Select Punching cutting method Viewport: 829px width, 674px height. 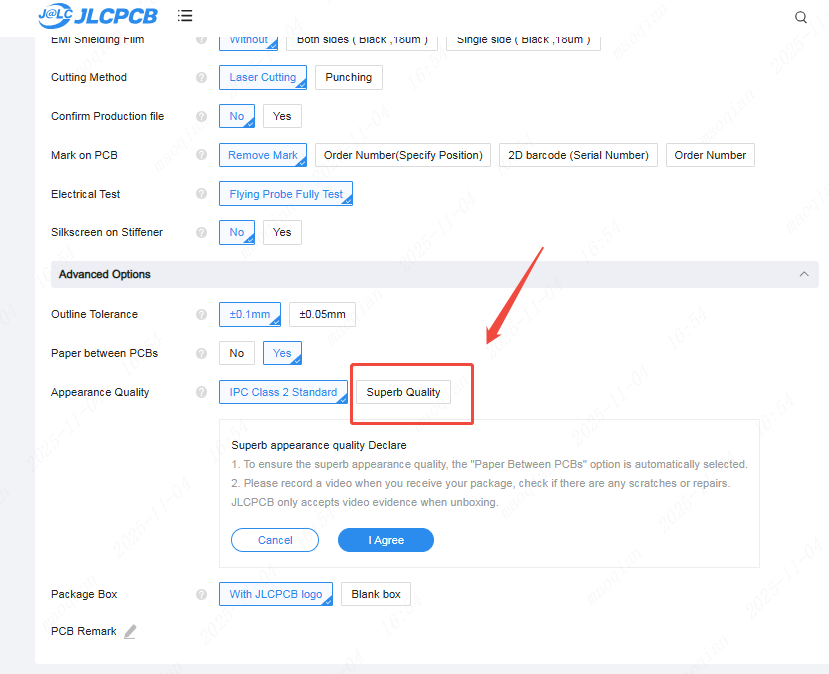[x=348, y=77]
